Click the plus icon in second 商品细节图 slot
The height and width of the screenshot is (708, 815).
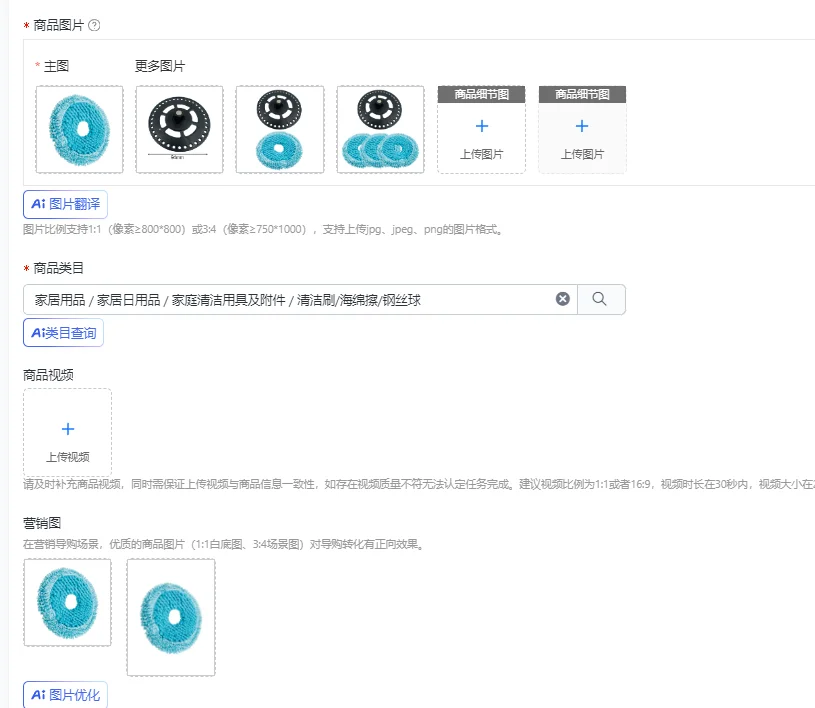click(x=582, y=126)
